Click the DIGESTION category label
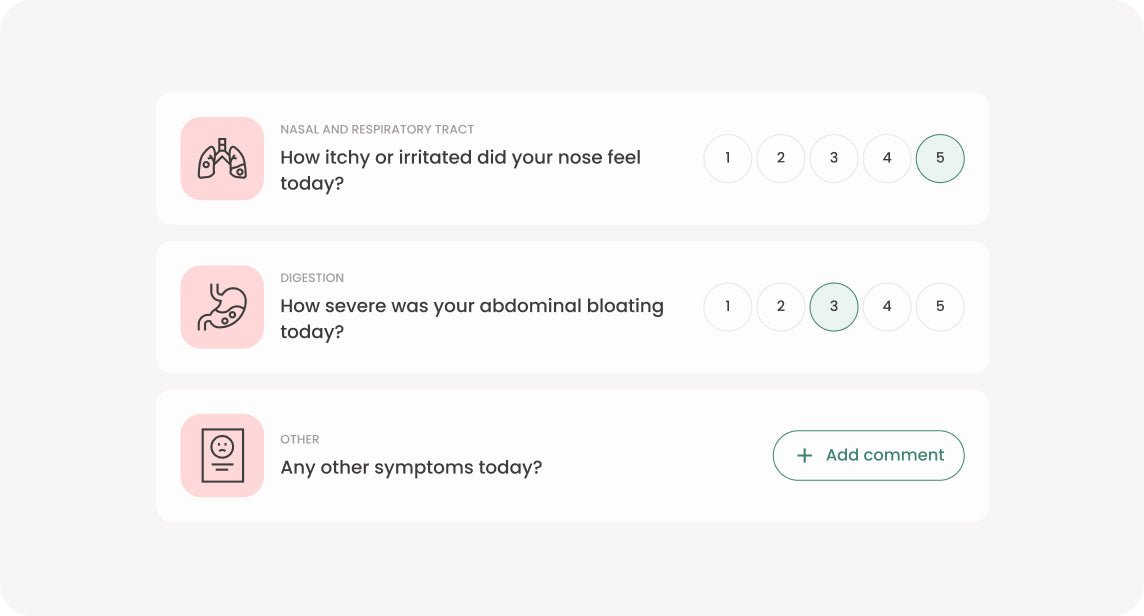The height and width of the screenshot is (616, 1144). 313,278
